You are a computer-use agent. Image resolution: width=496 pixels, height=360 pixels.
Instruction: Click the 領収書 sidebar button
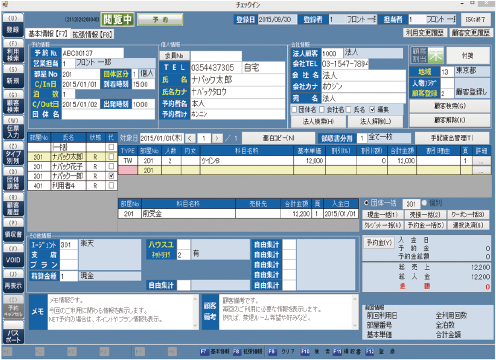click(x=13, y=234)
